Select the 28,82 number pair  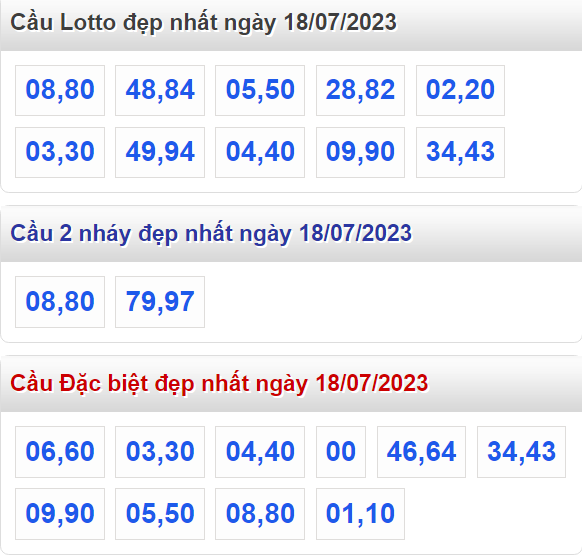coord(360,90)
